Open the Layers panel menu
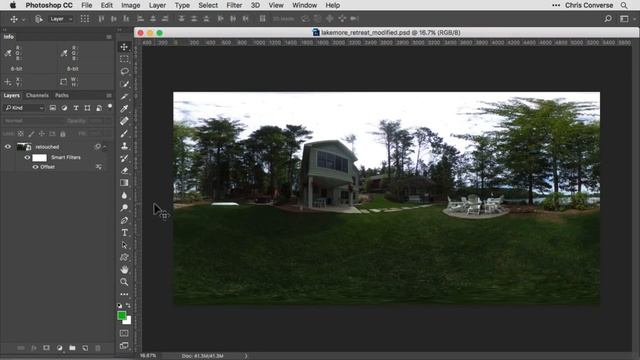This screenshot has width=640, height=360. pos(109,96)
